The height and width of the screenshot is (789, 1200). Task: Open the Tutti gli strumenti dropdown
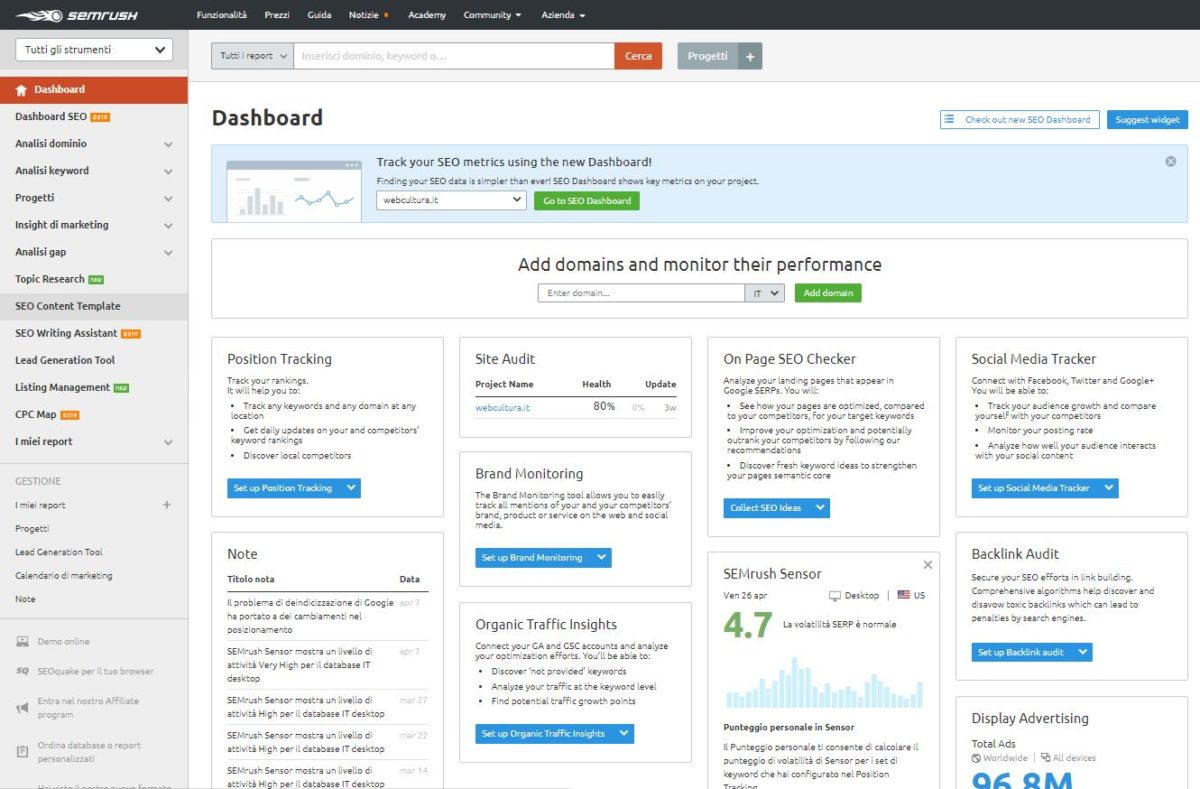coord(94,50)
